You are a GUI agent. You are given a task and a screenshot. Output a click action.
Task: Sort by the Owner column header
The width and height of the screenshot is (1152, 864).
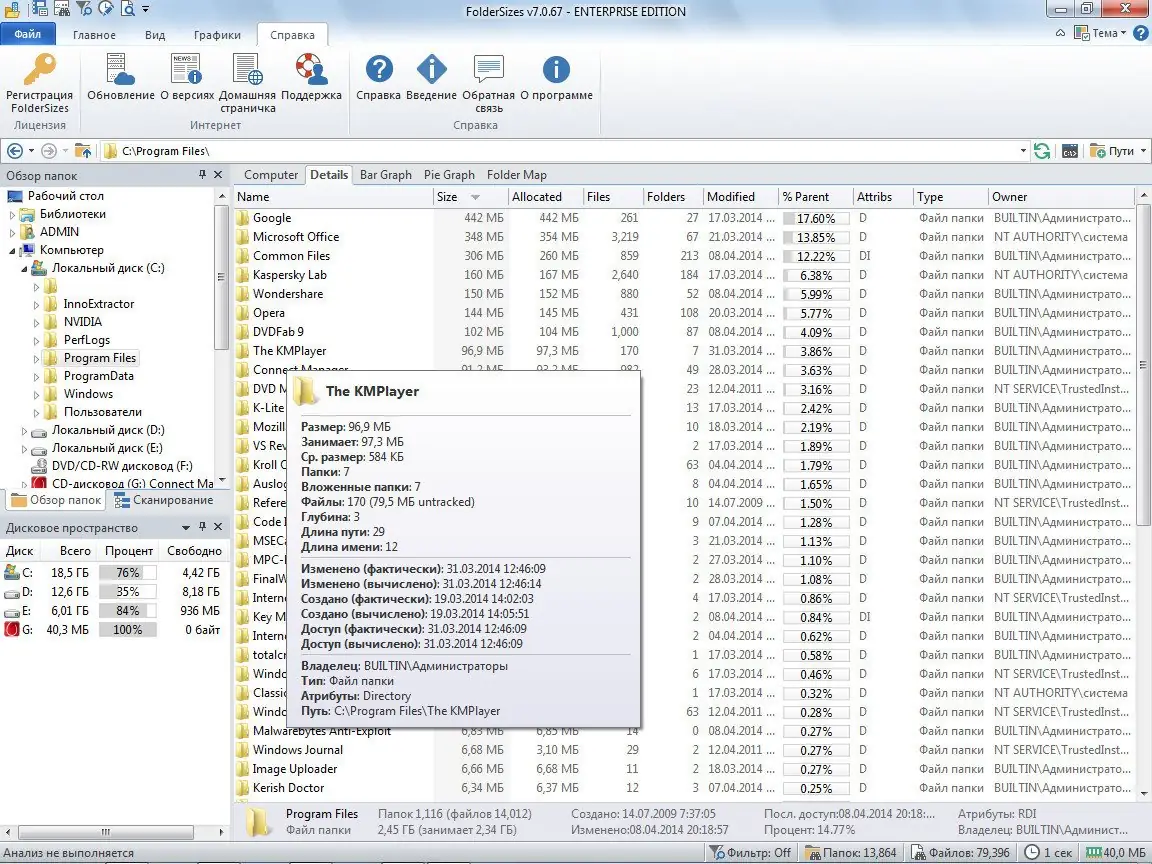pos(1061,197)
